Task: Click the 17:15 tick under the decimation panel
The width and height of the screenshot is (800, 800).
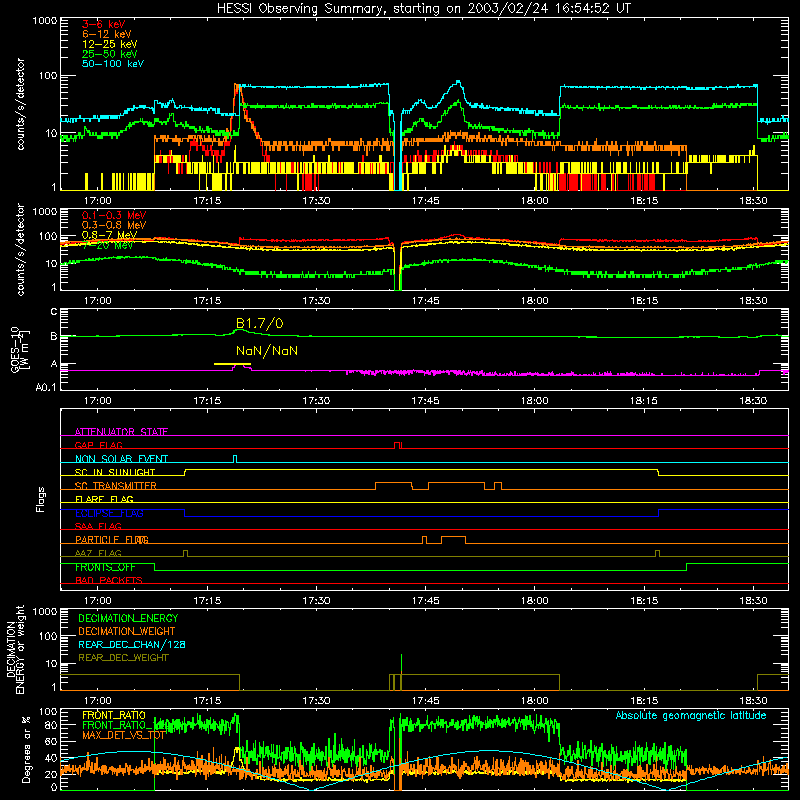Action: 207,701
